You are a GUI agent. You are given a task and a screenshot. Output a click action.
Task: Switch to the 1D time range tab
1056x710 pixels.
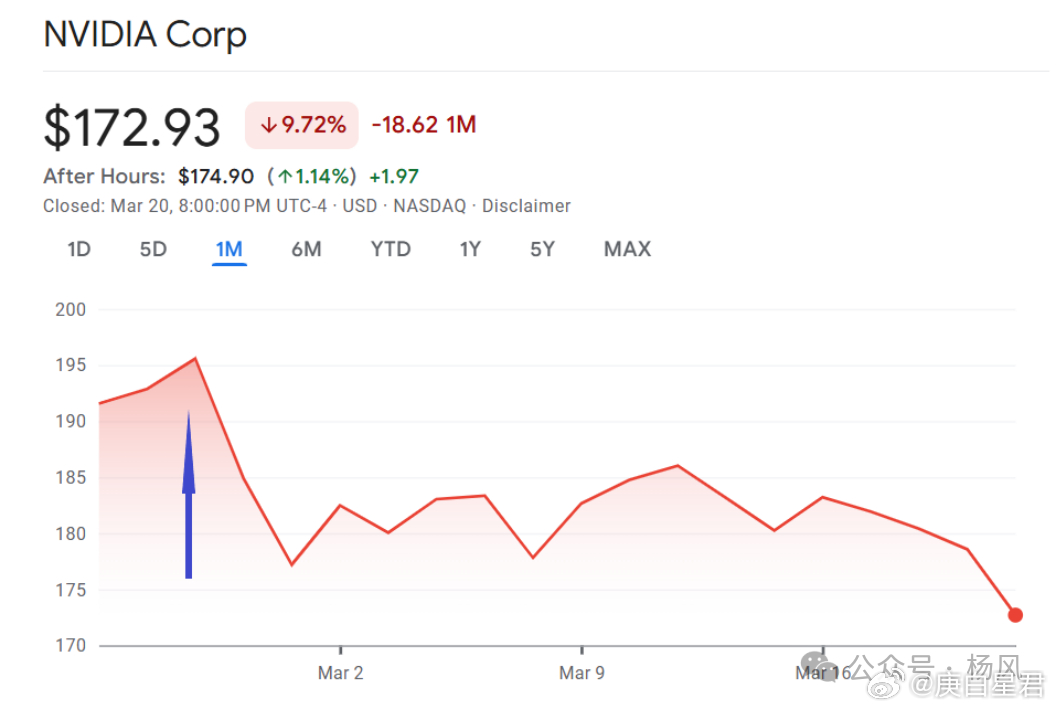[79, 249]
